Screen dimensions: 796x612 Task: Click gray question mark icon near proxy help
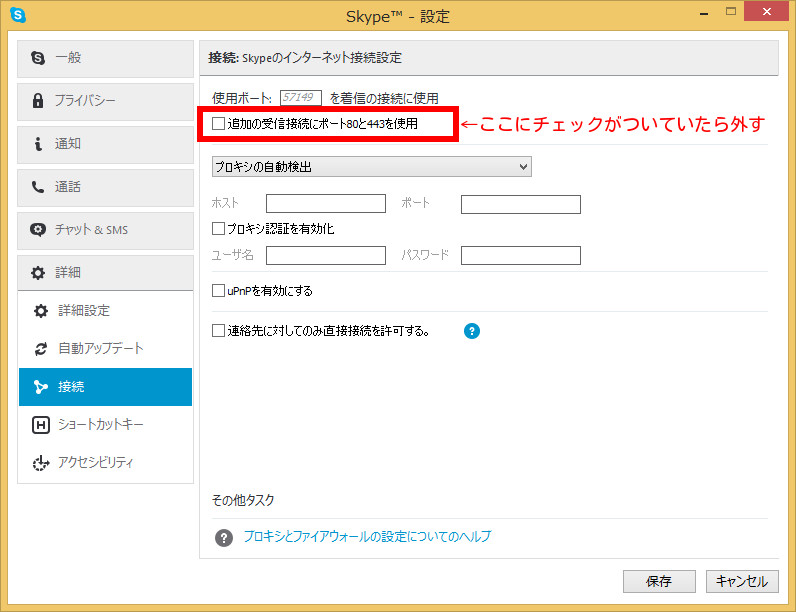point(224,537)
